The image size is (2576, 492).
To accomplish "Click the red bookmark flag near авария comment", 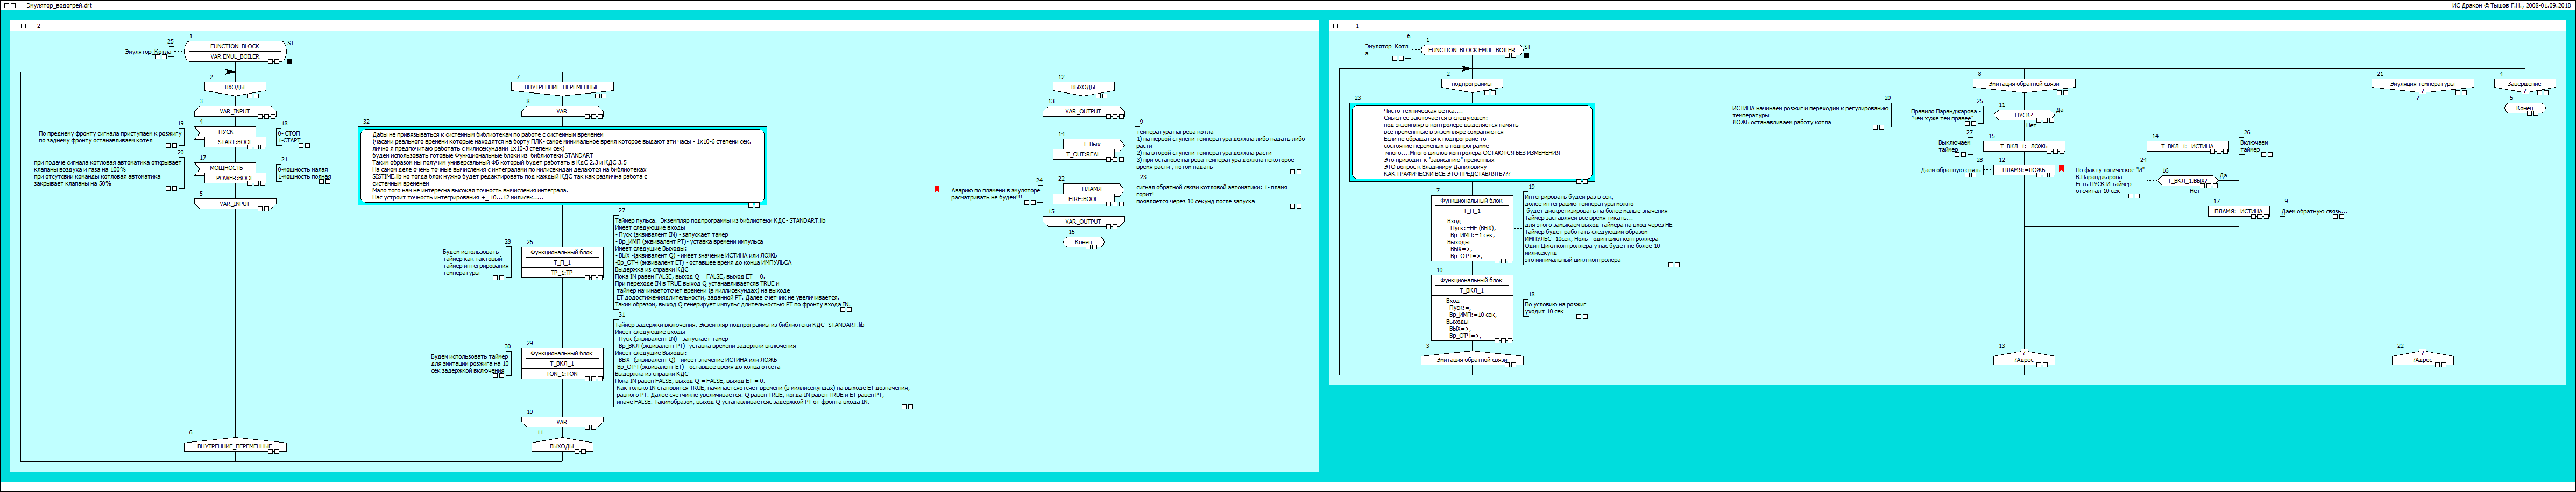I will pyautogui.click(x=937, y=188).
